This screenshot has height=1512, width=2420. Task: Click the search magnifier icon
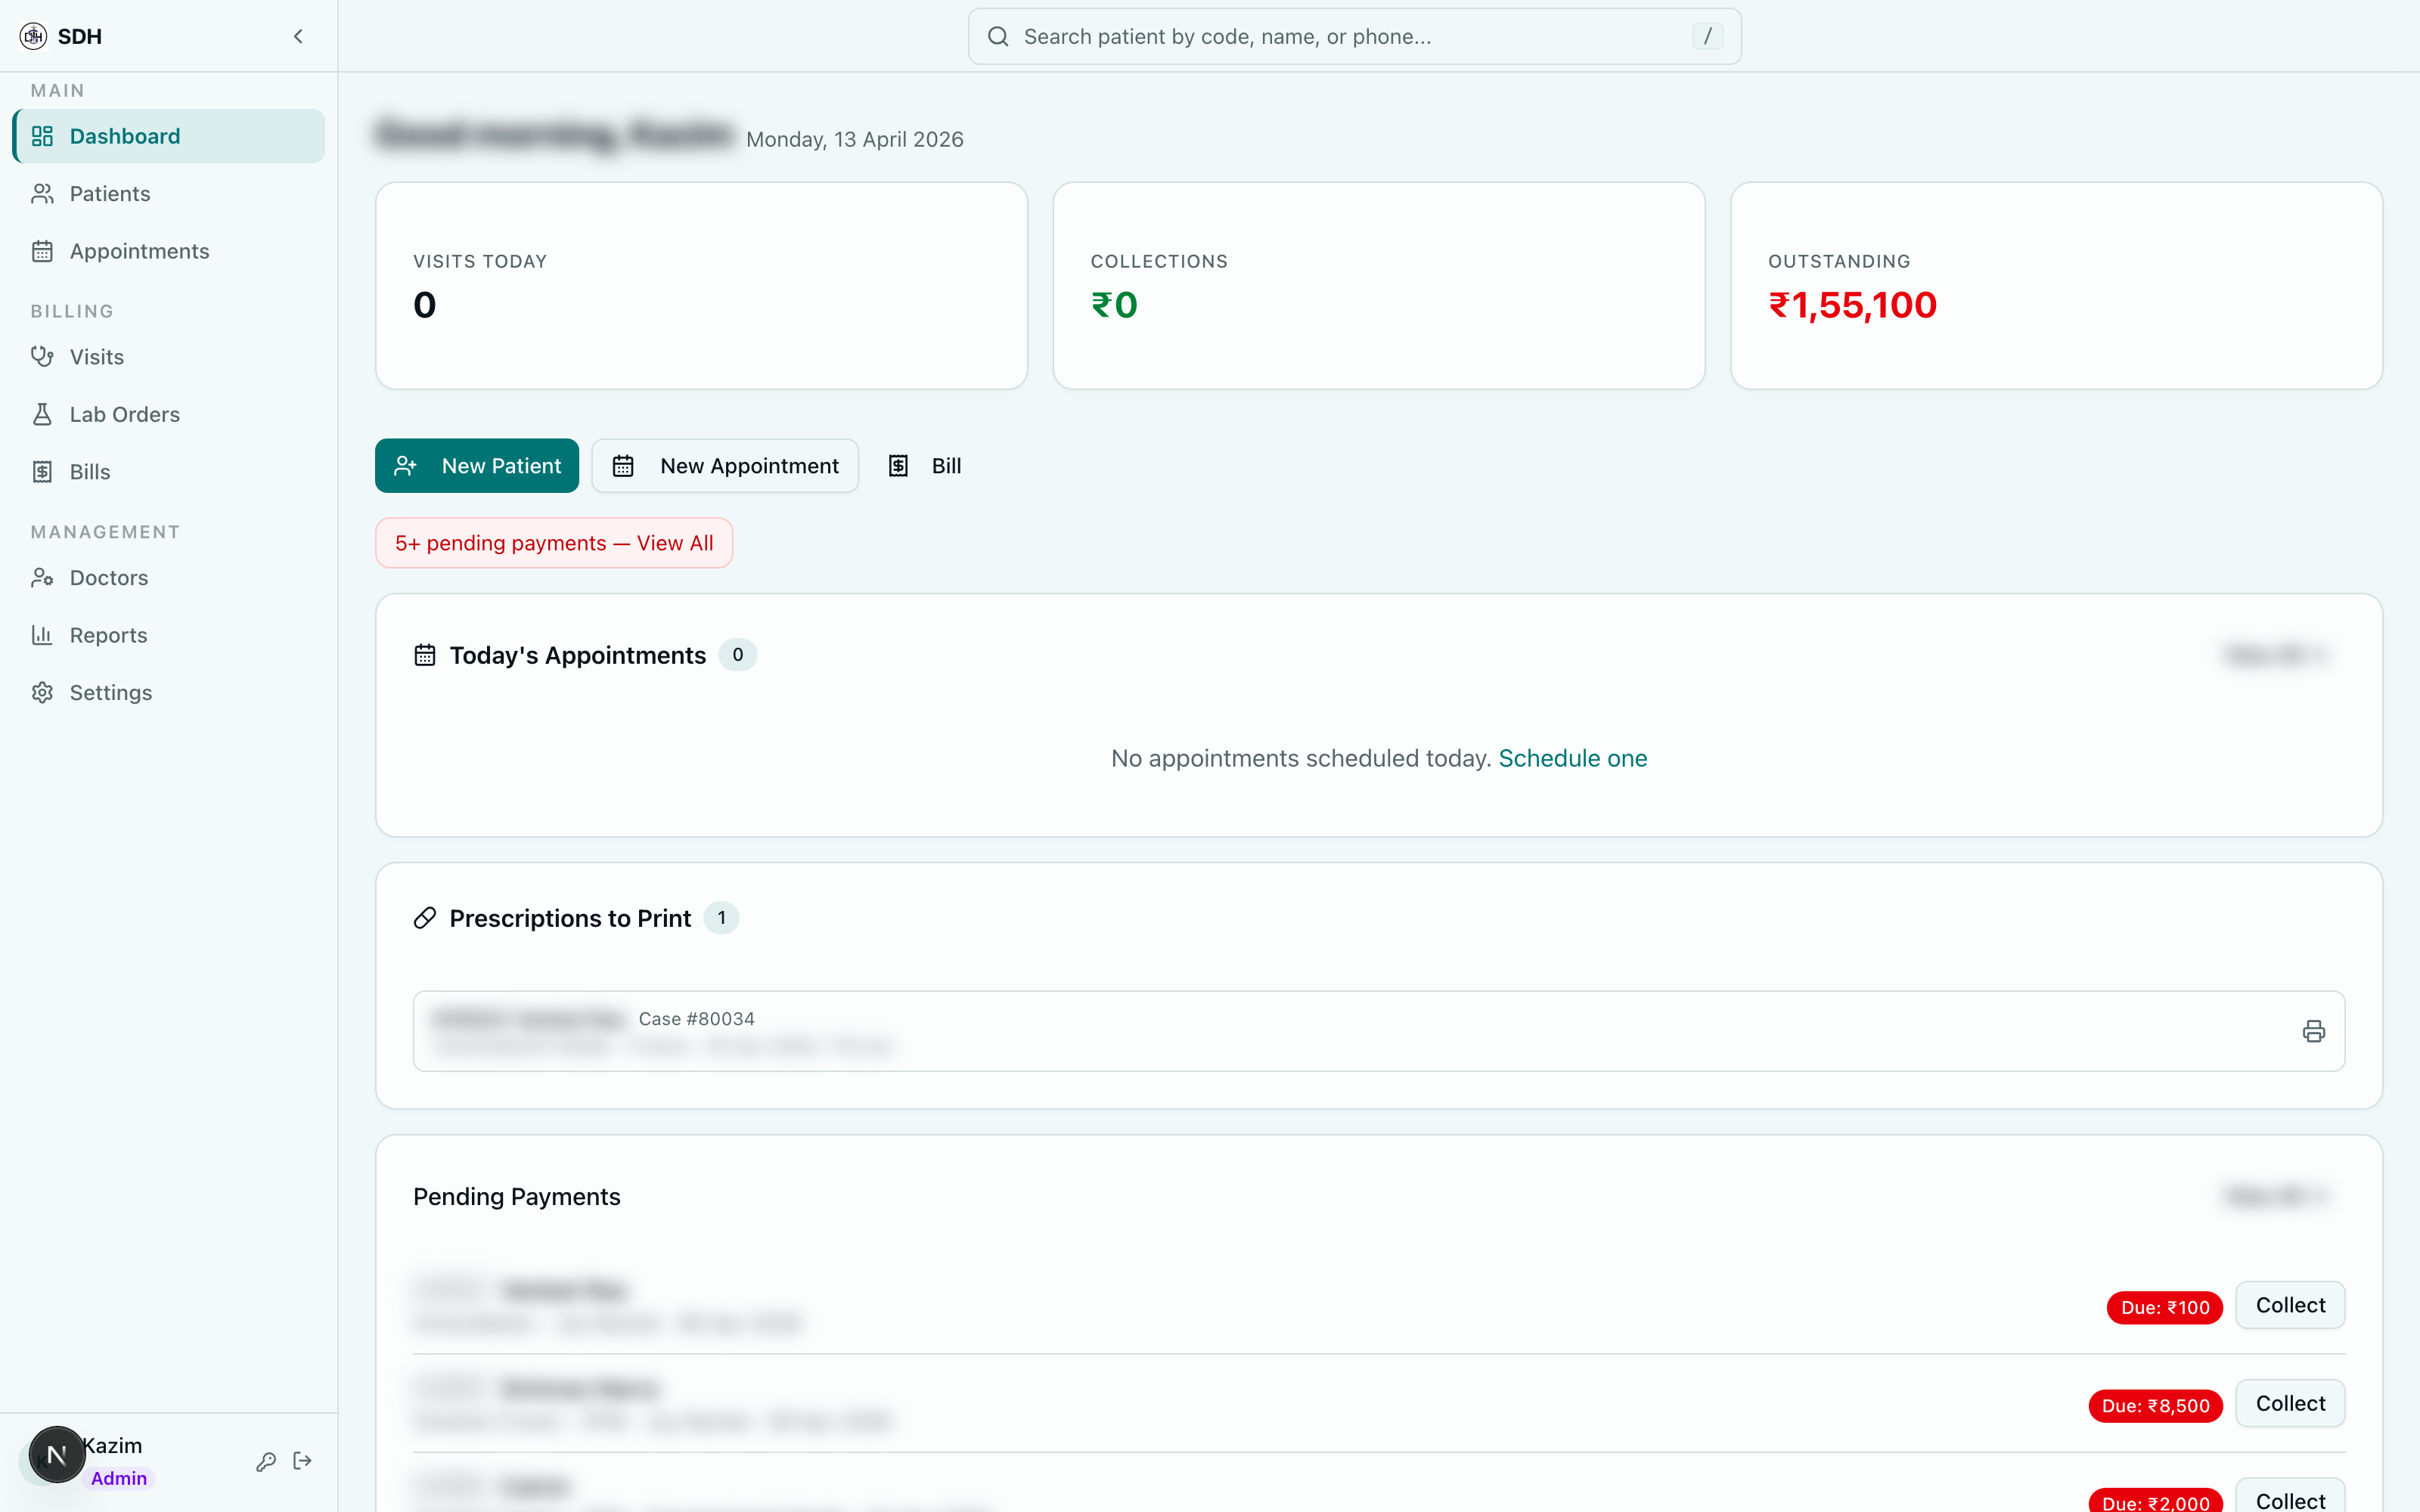tap(998, 37)
